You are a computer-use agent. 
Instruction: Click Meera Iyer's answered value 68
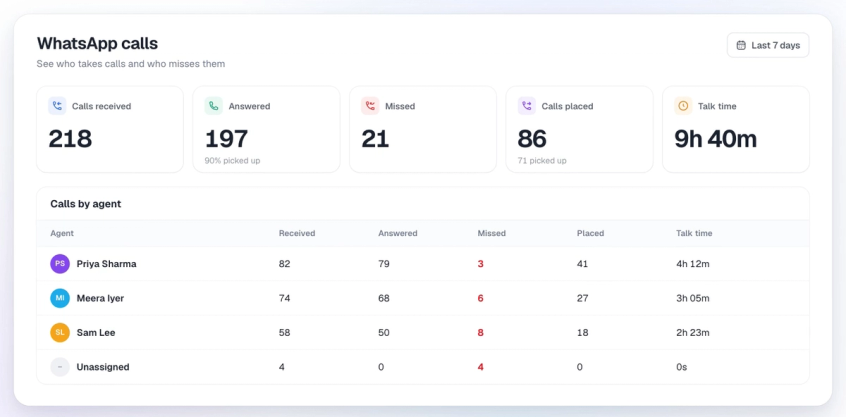[x=384, y=298]
